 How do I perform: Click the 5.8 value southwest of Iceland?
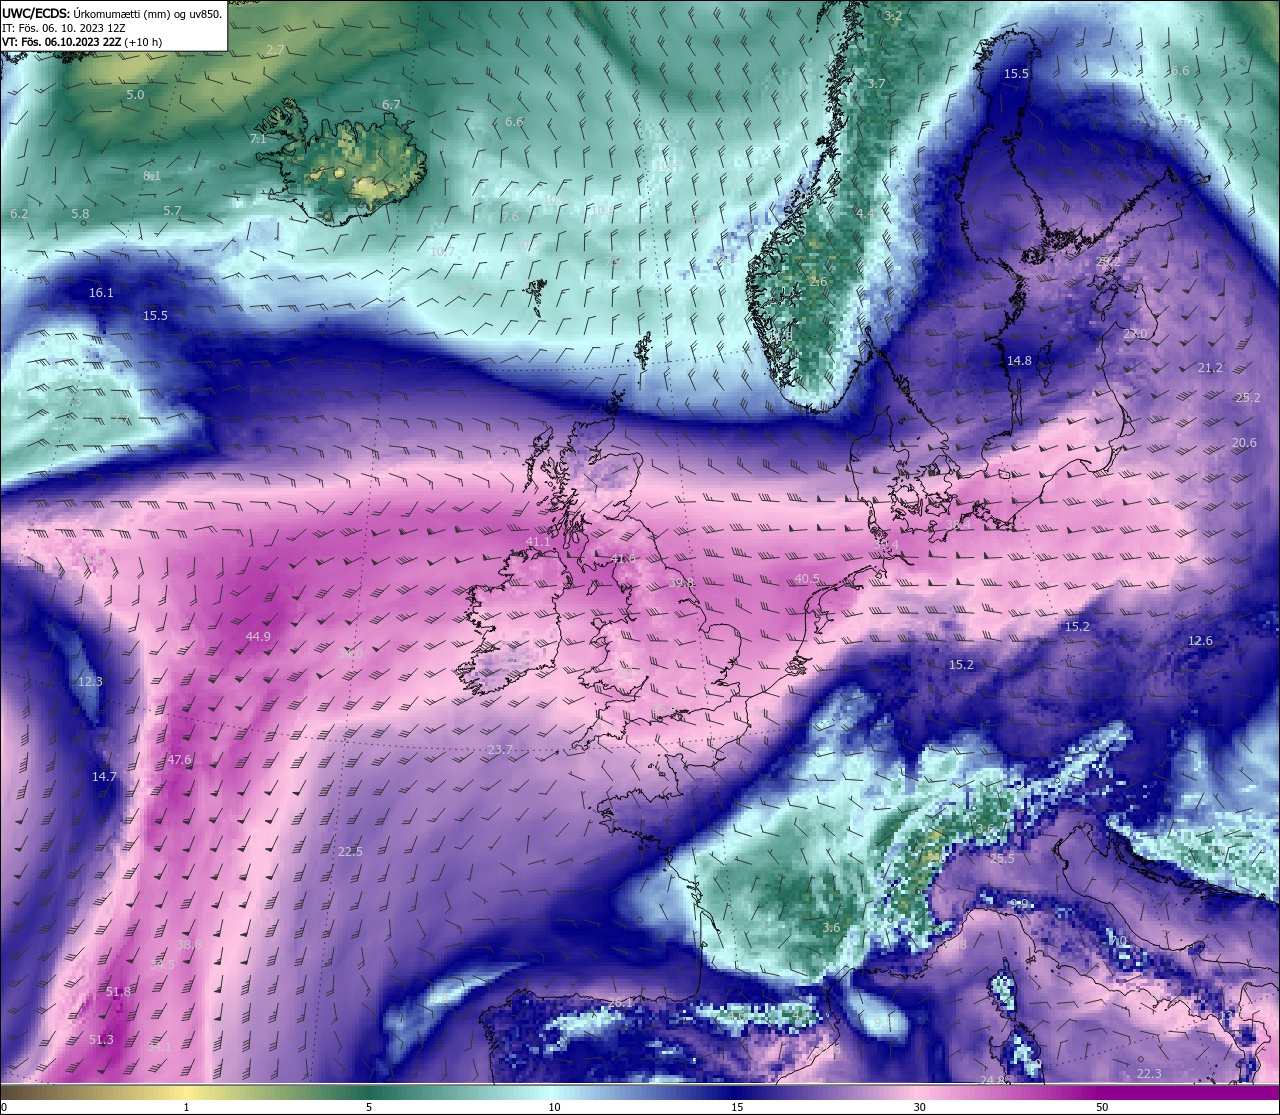tap(80, 214)
